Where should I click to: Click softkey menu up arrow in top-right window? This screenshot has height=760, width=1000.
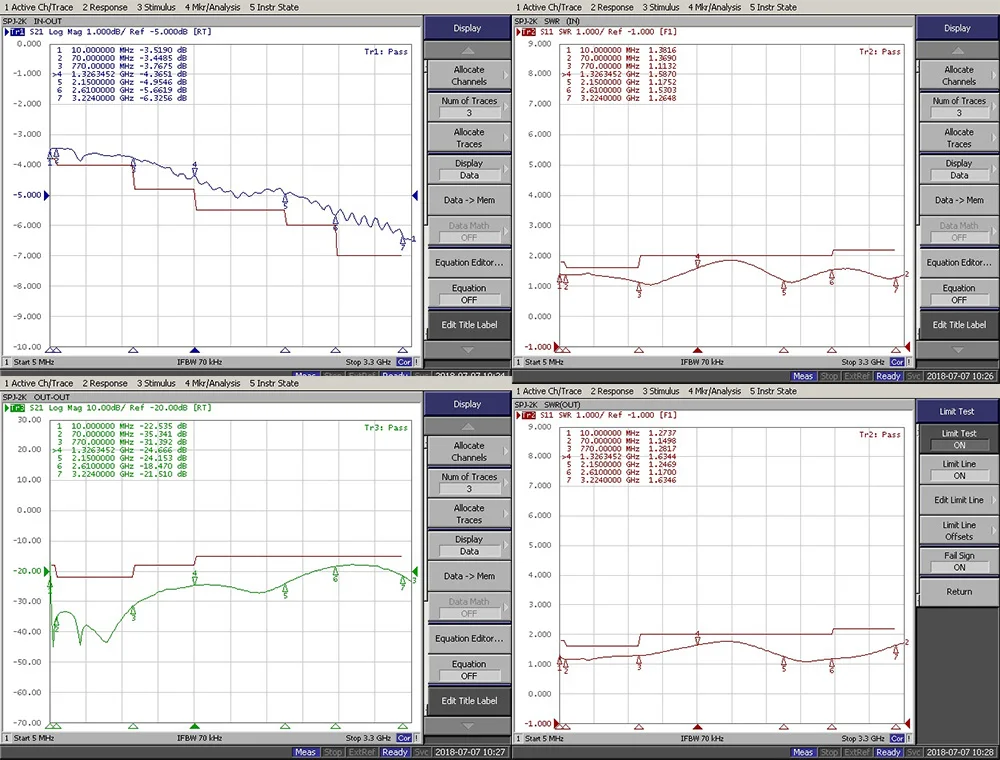pos(958,50)
